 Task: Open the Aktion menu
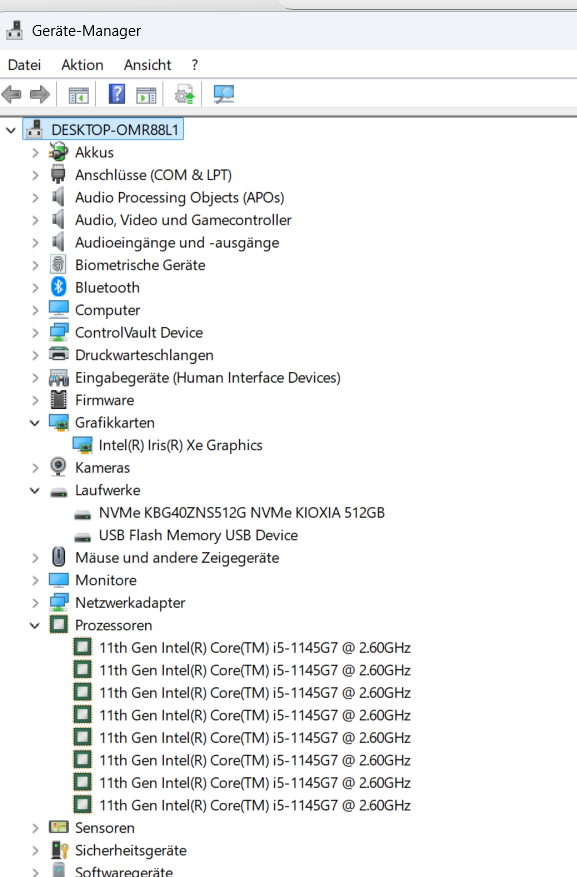click(82, 65)
